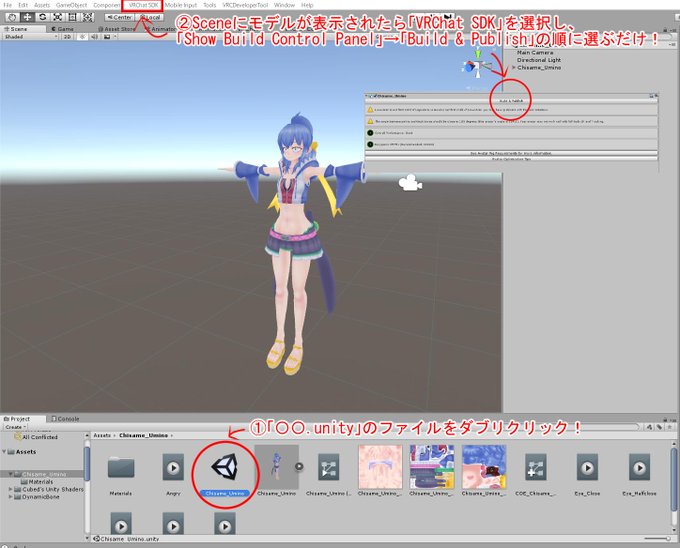Viewport: 680px width, 548px height.
Task: Open the VRCDeveloperTool menu
Action: point(245,5)
